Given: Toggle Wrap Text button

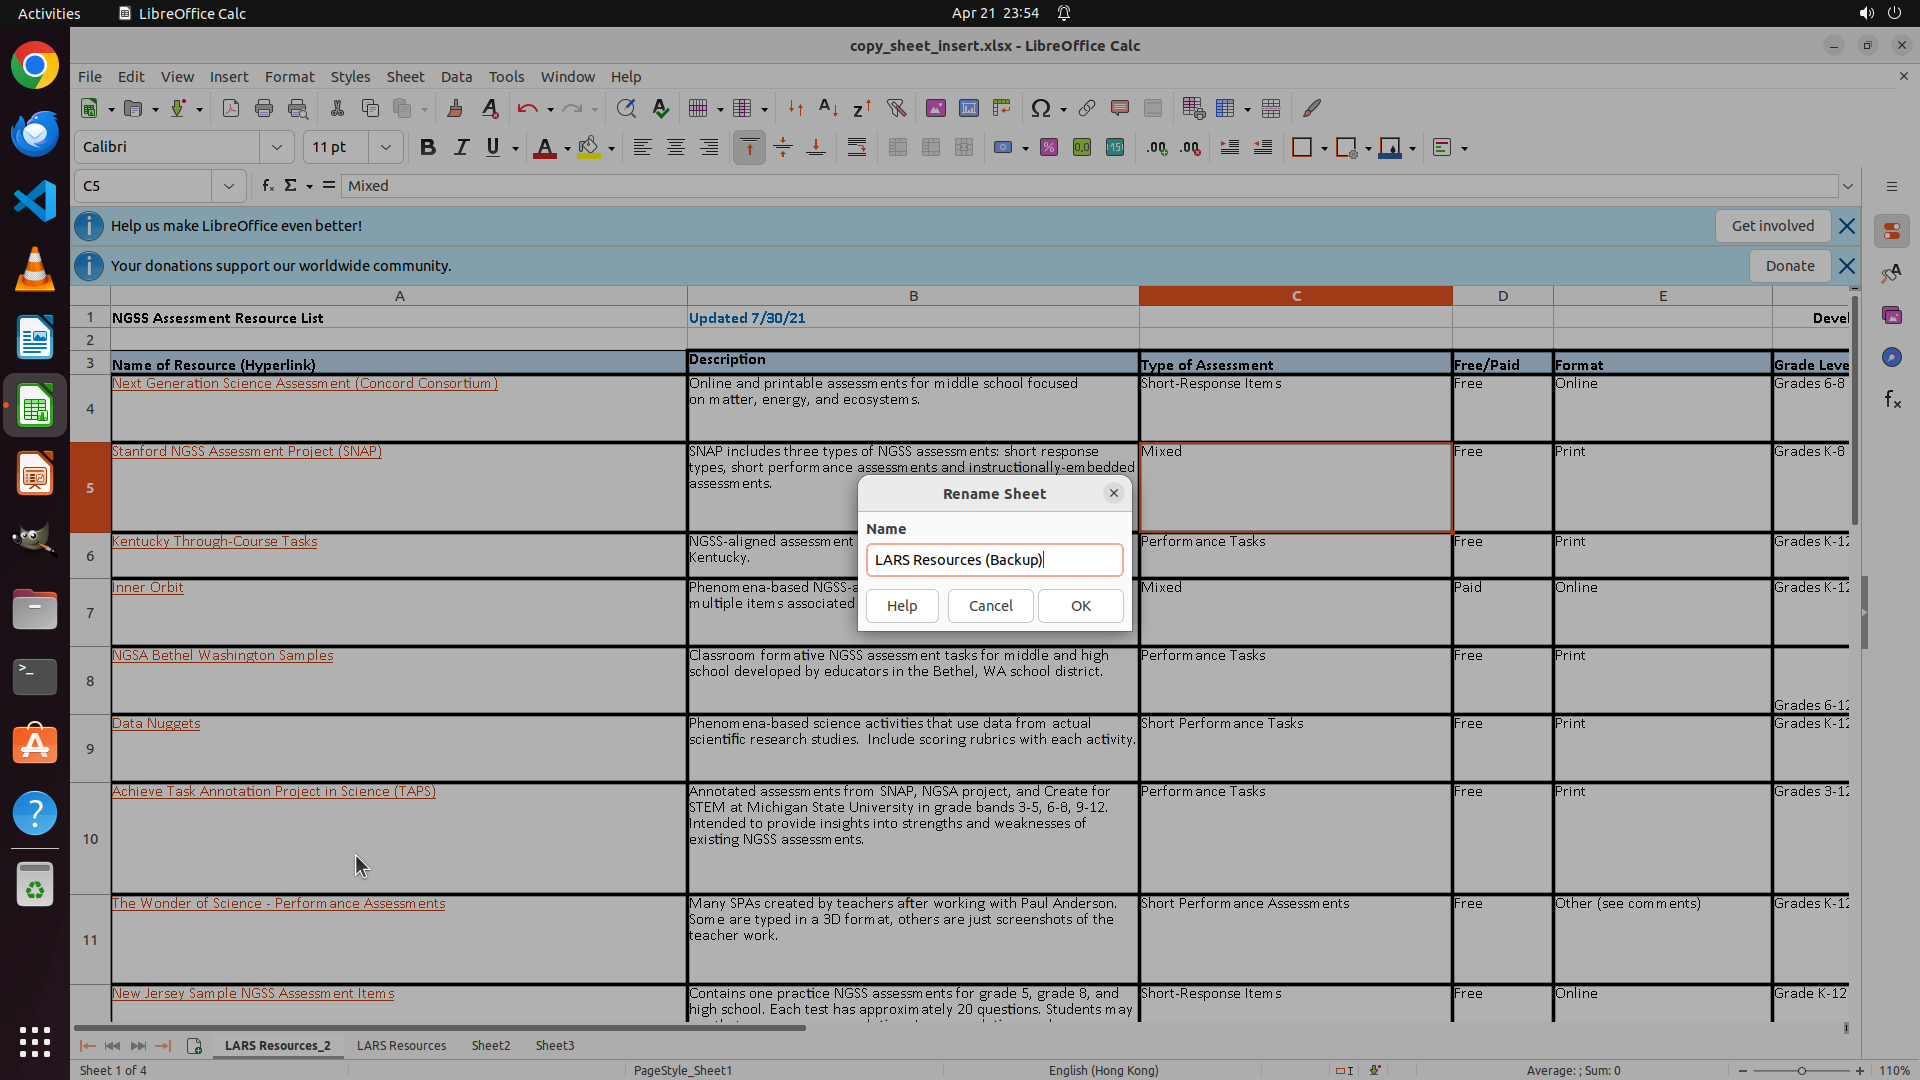Looking at the screenshot, I should [857, 147].
